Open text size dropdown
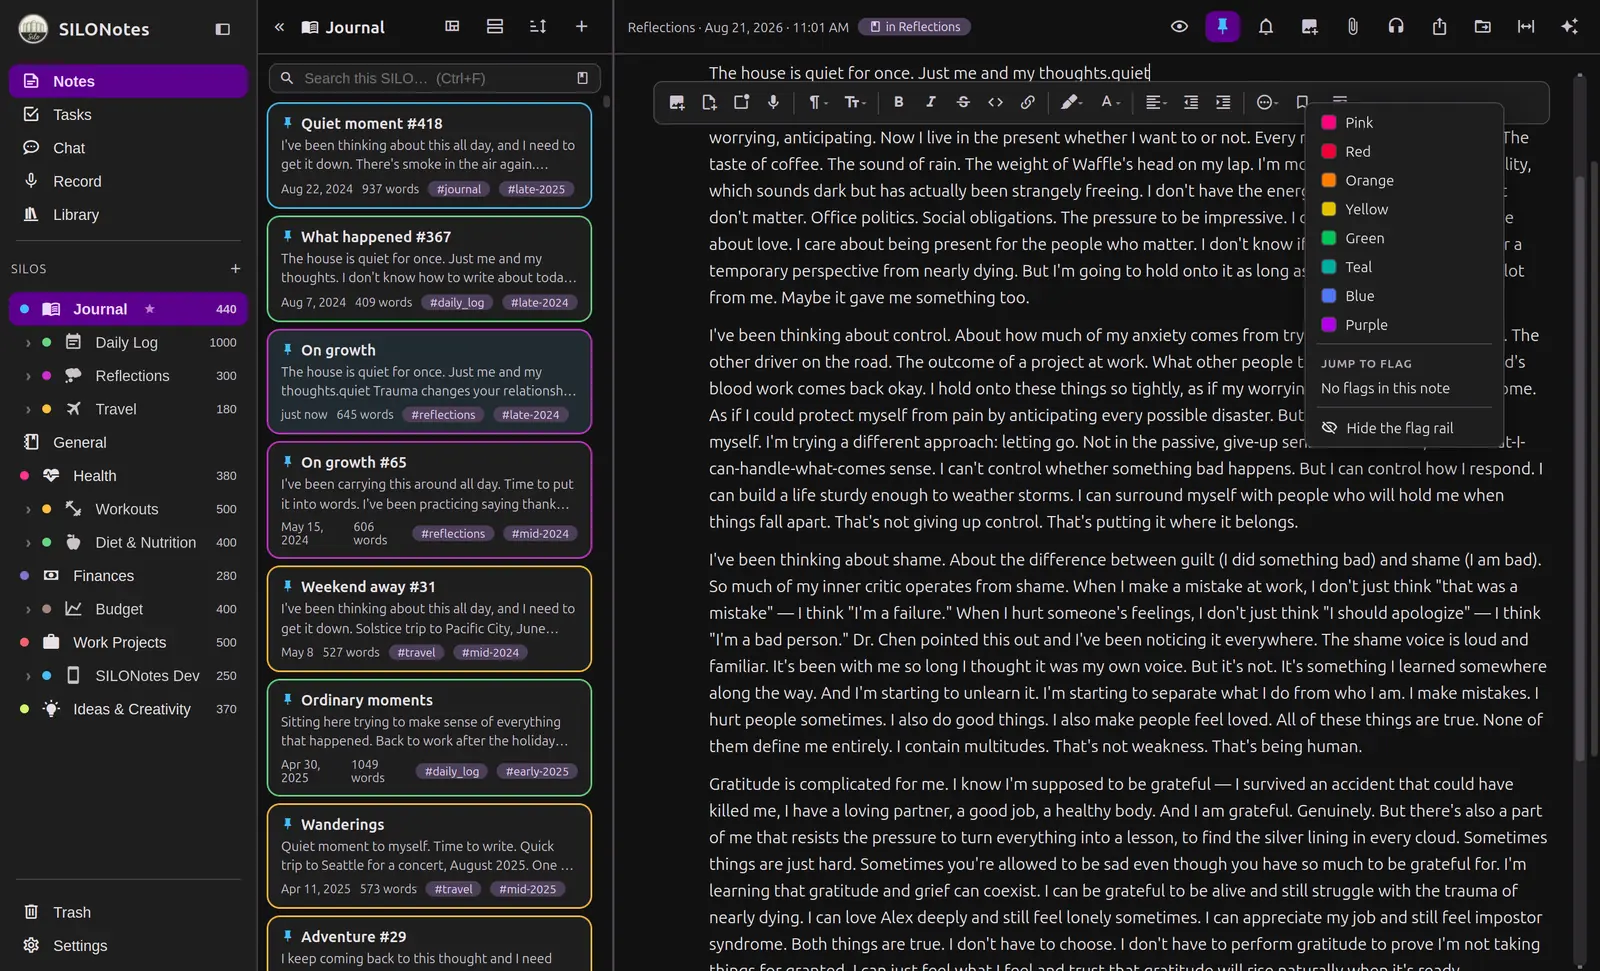Screen dimensions: 1600x971 [x=854, y=102]
